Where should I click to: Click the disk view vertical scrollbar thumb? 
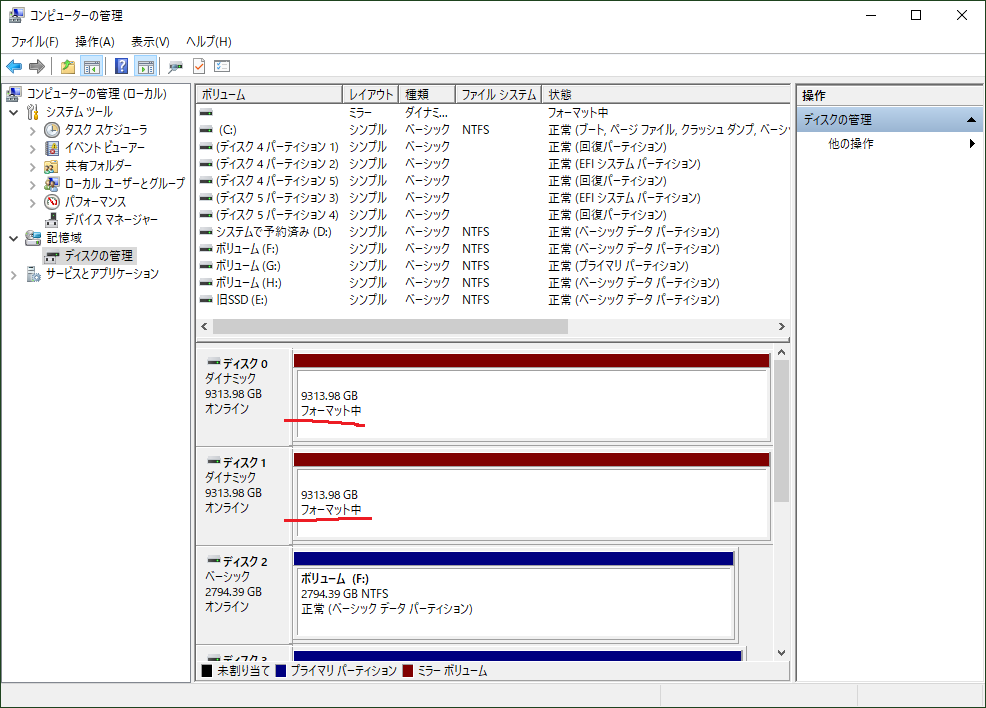782,431
